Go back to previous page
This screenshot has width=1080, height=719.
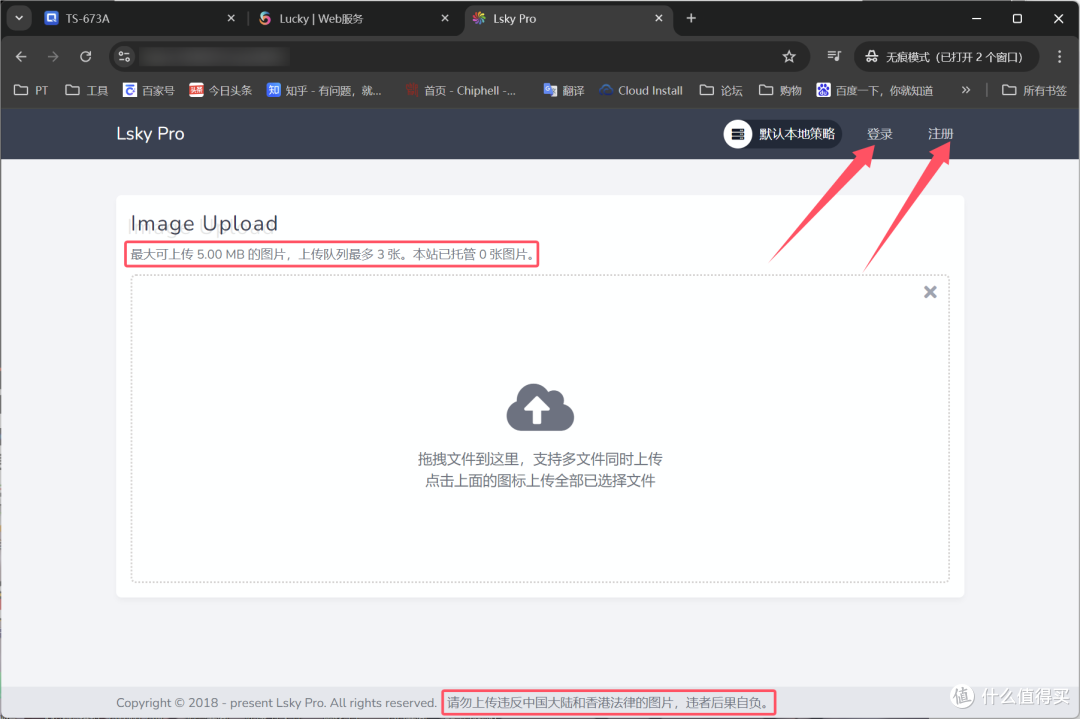(x=21, y=56)
